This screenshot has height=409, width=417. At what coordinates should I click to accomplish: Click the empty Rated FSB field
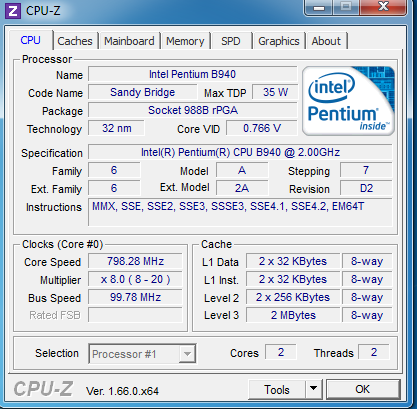point(135,315)
